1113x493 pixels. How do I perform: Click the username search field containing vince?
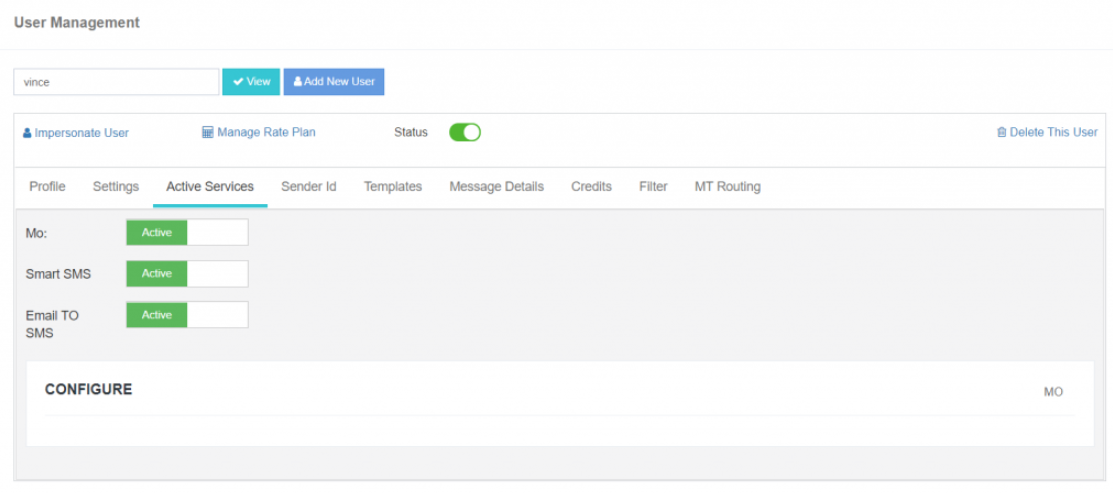pyautogui.click(x=116, y=82)
